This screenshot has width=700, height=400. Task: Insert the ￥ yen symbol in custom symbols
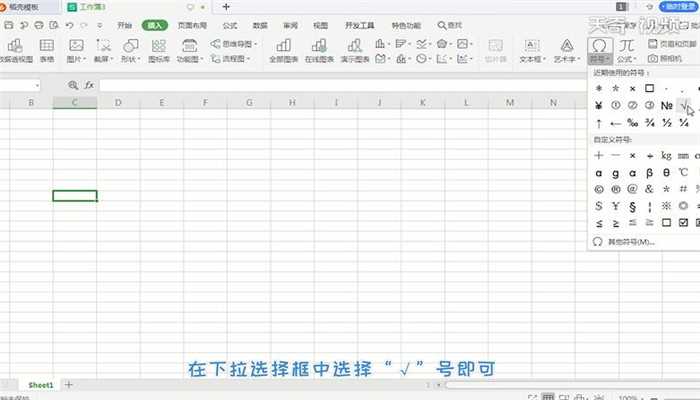[x=616, y=206]
